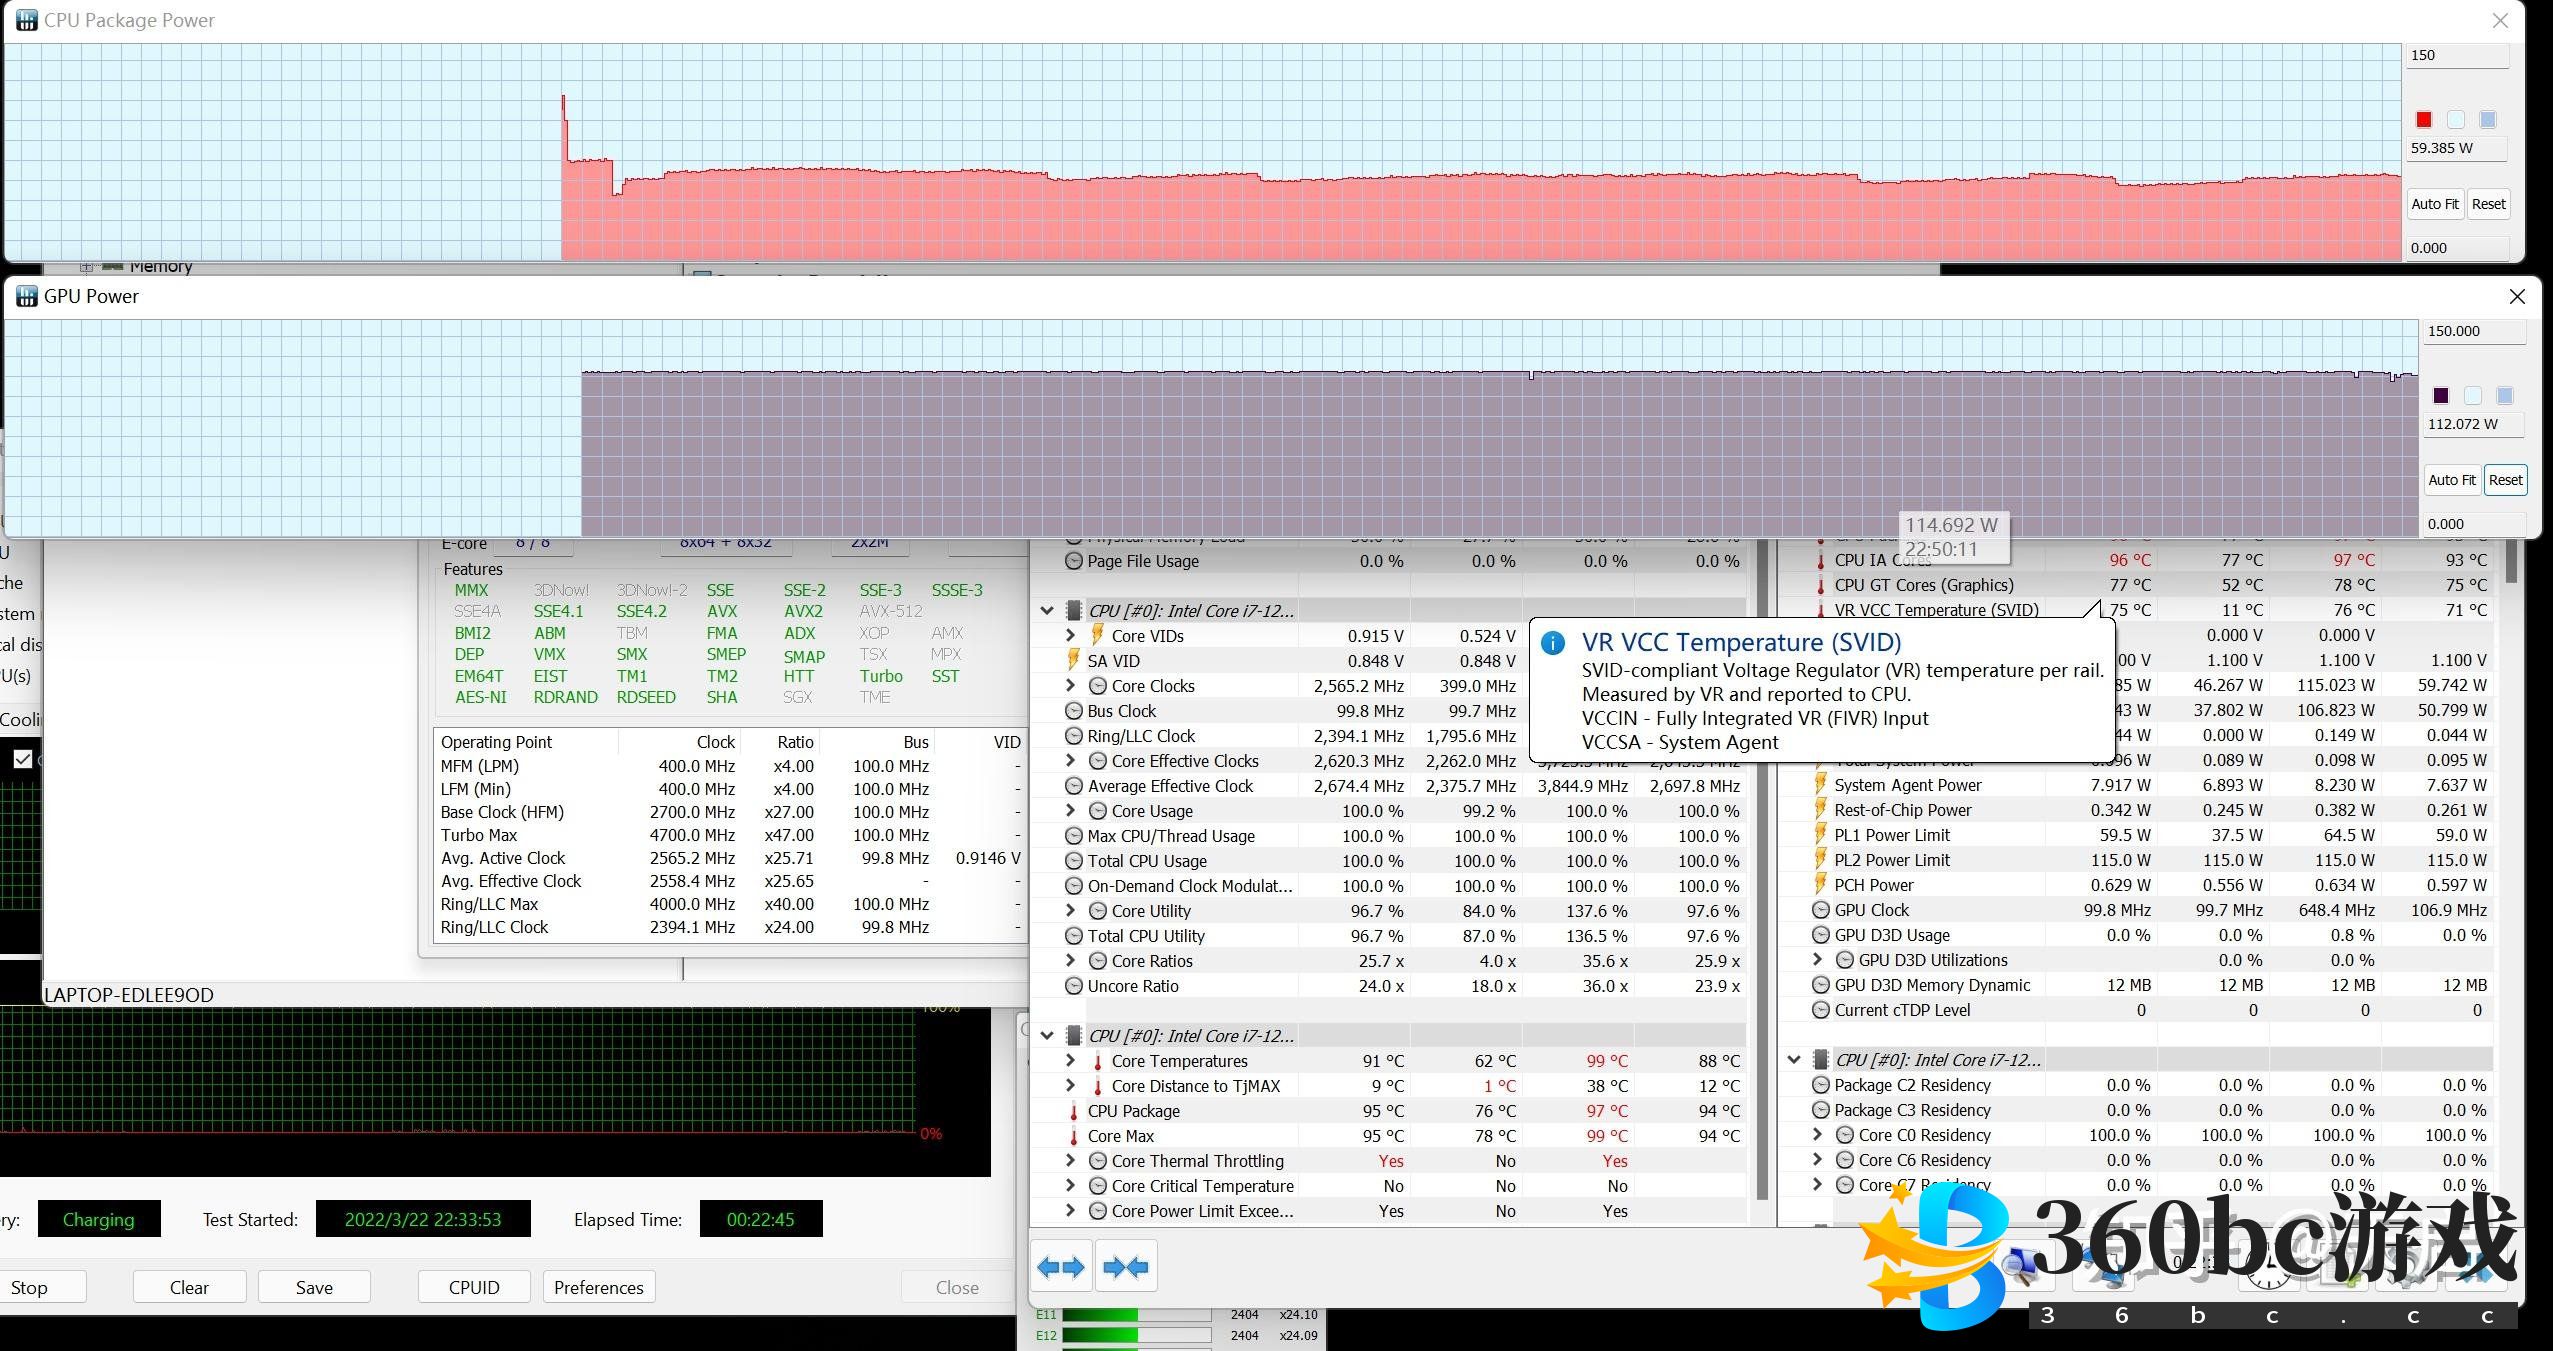Open the Preferences dialog
The width and height of the screenshot is (2553, 1351).
tap(598, 1287)
